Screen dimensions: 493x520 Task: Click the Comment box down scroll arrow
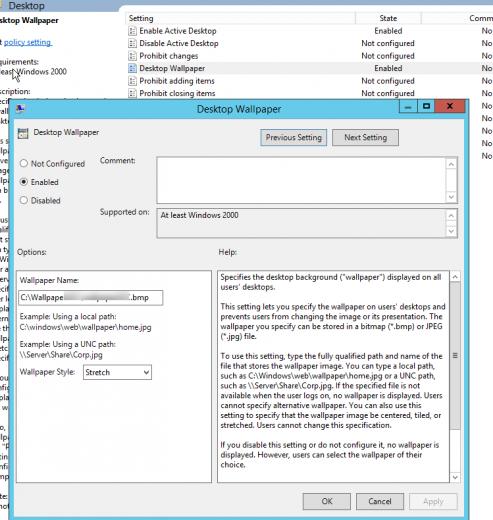point(451,197)
